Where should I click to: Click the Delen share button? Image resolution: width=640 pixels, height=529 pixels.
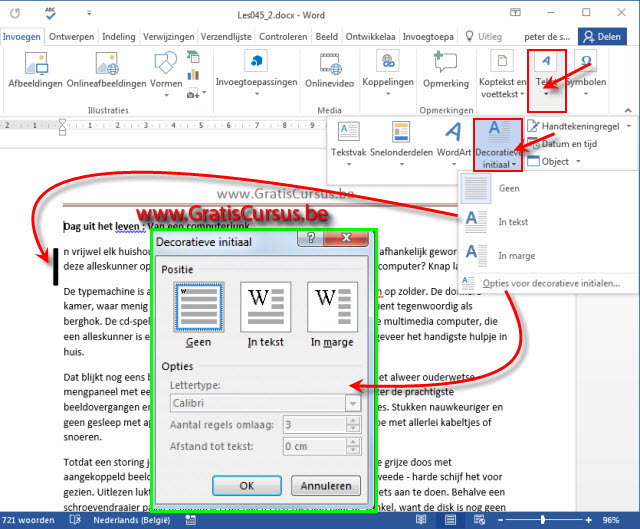pos(602,37)
